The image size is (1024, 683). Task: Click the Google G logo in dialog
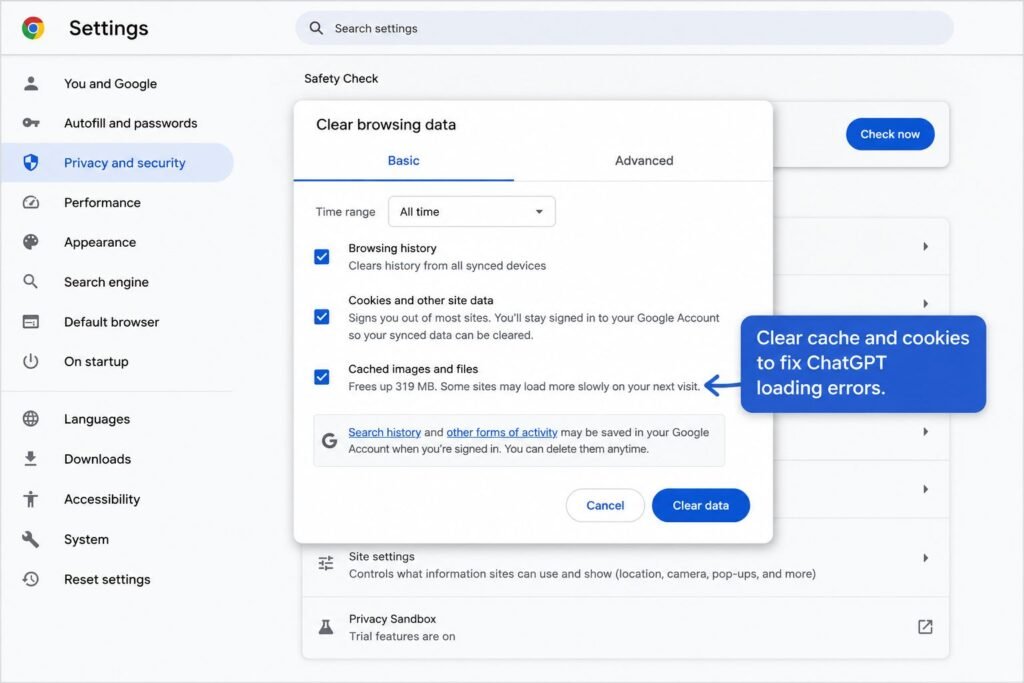330,441
